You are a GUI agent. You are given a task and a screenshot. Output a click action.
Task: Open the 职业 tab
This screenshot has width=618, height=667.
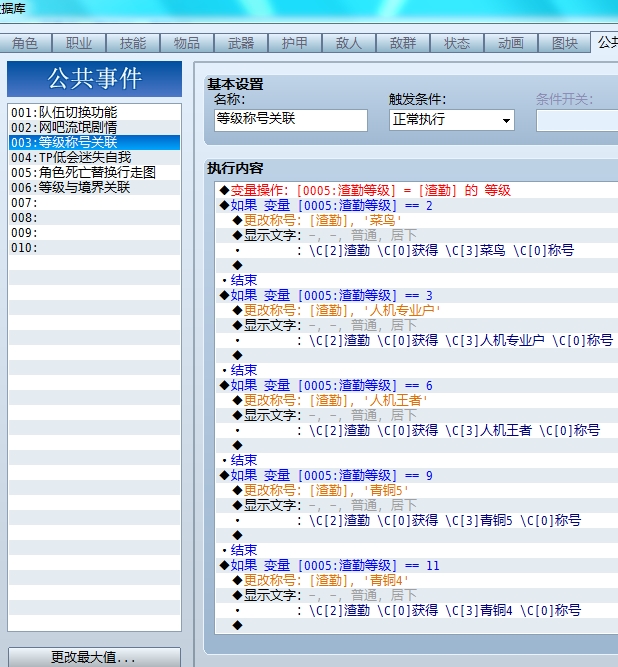tap(79, 43)
